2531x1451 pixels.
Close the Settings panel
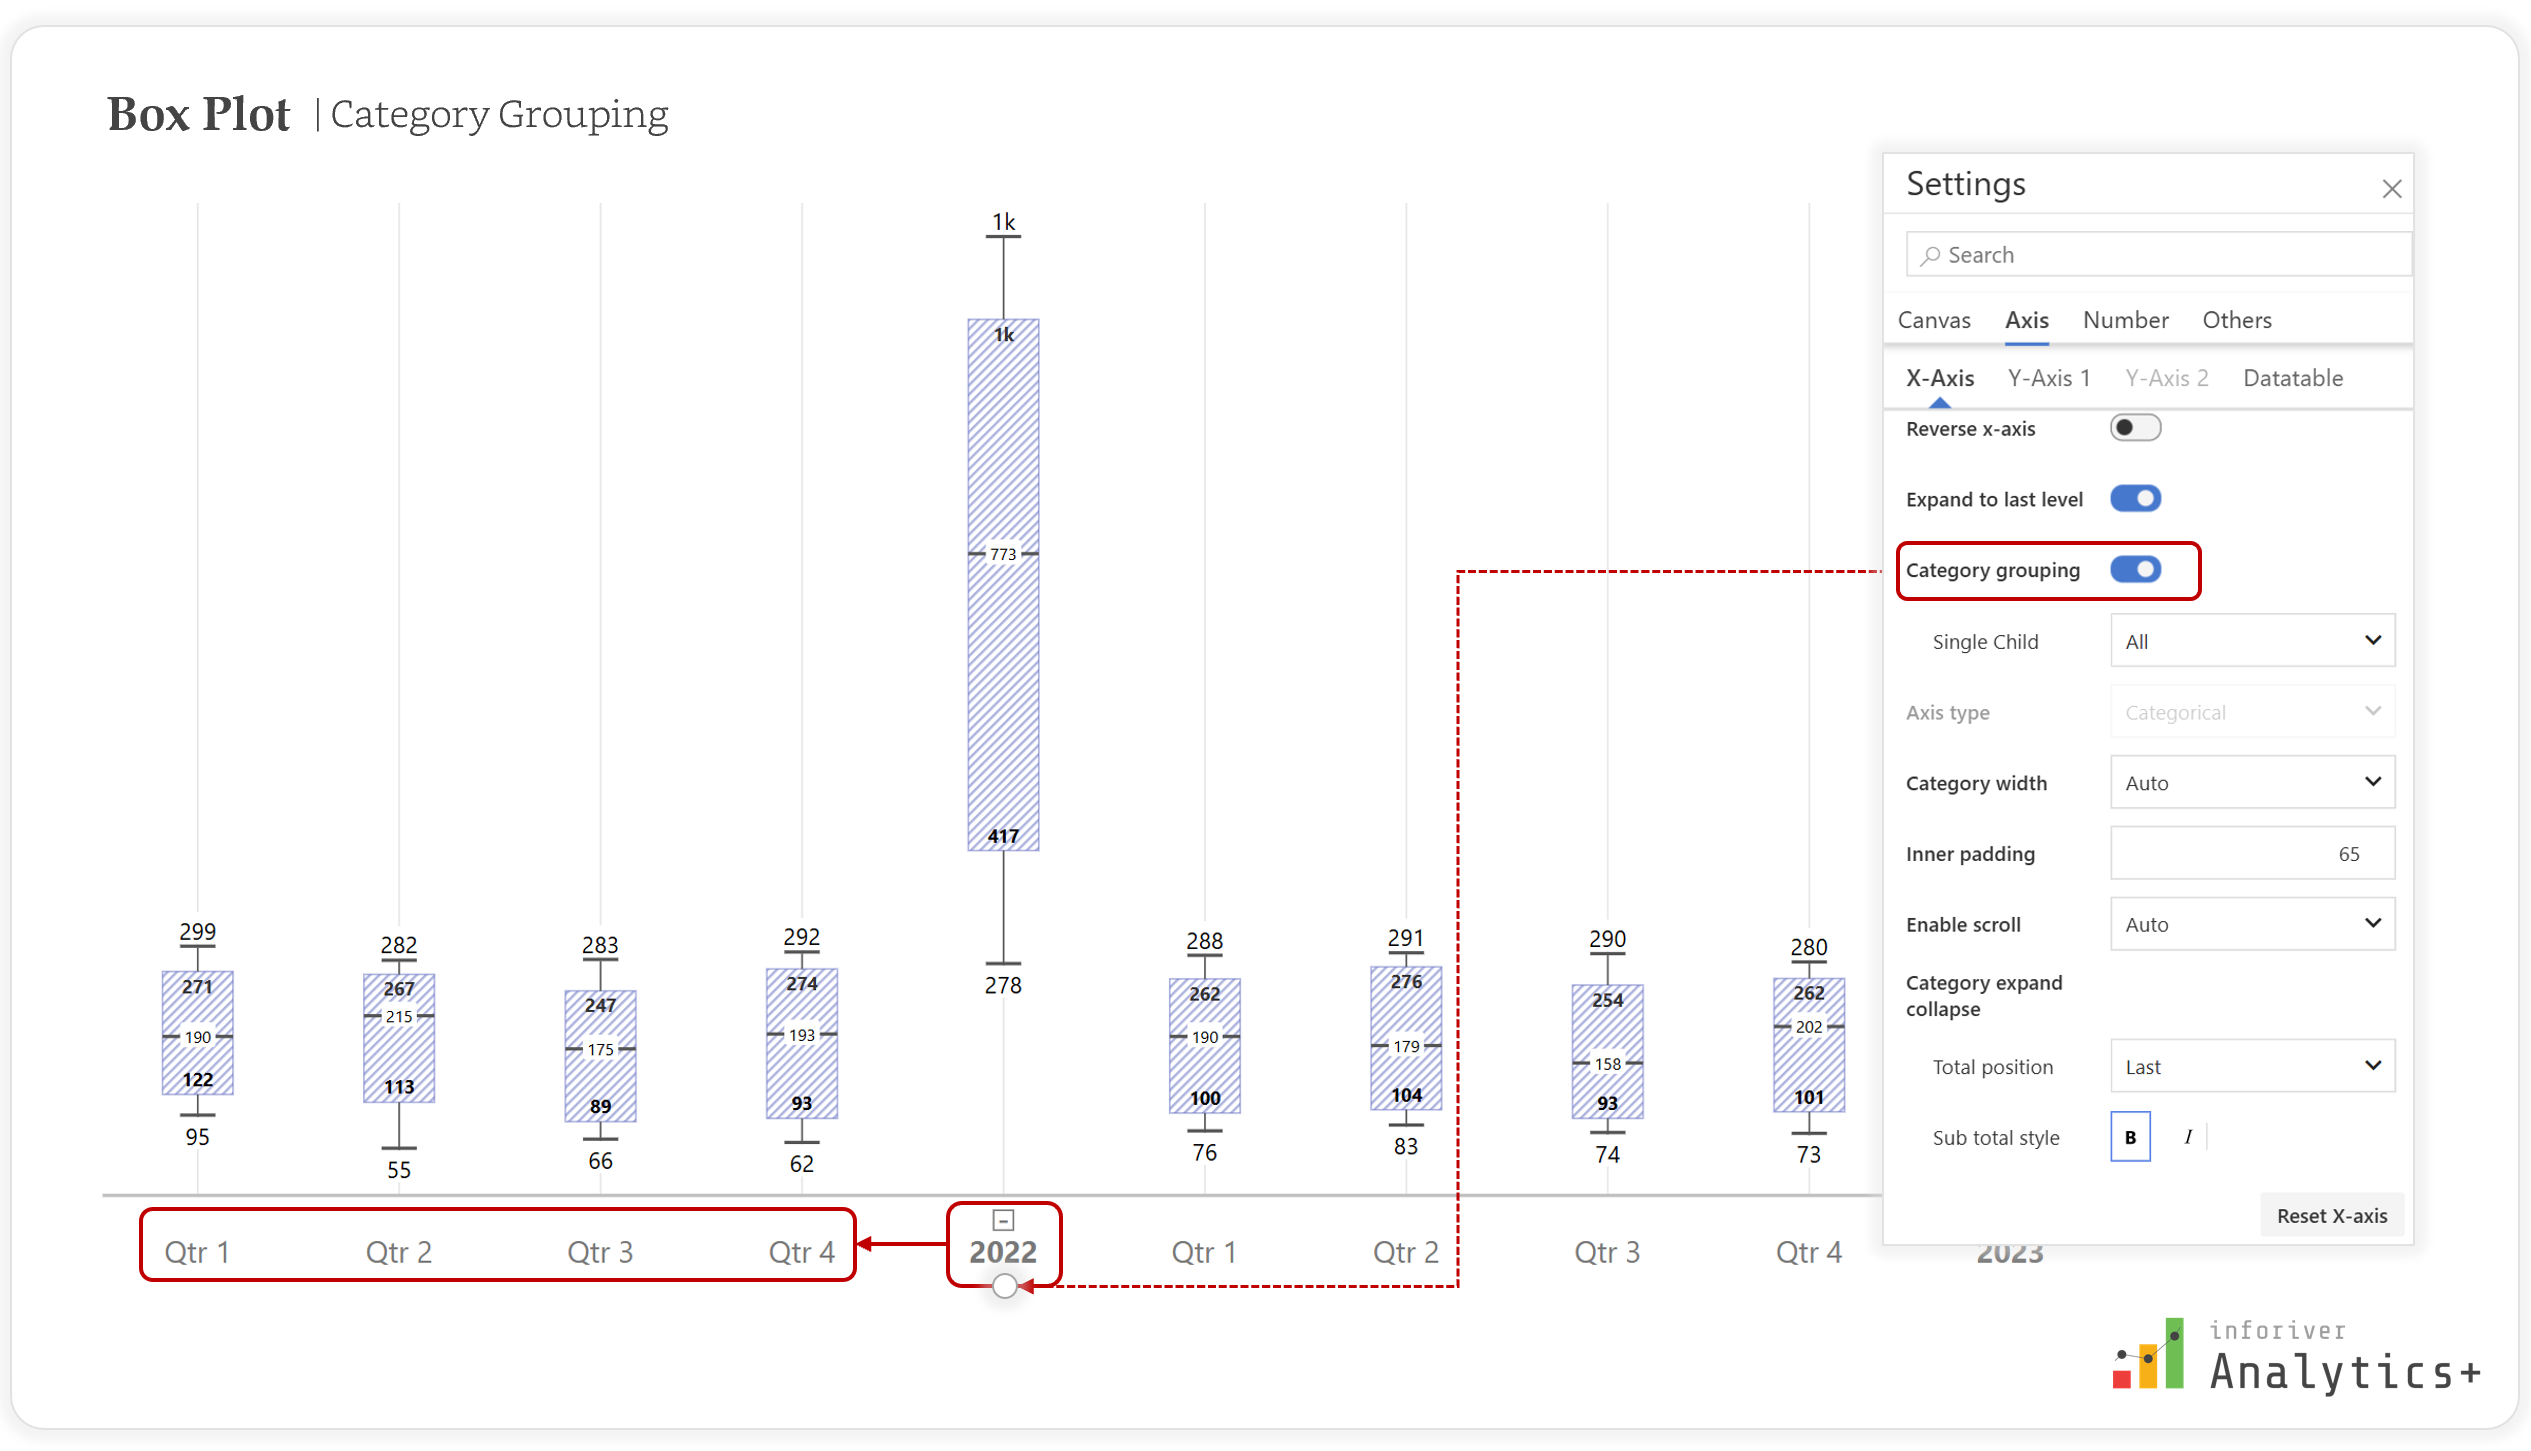click(x=2391, y=188)
